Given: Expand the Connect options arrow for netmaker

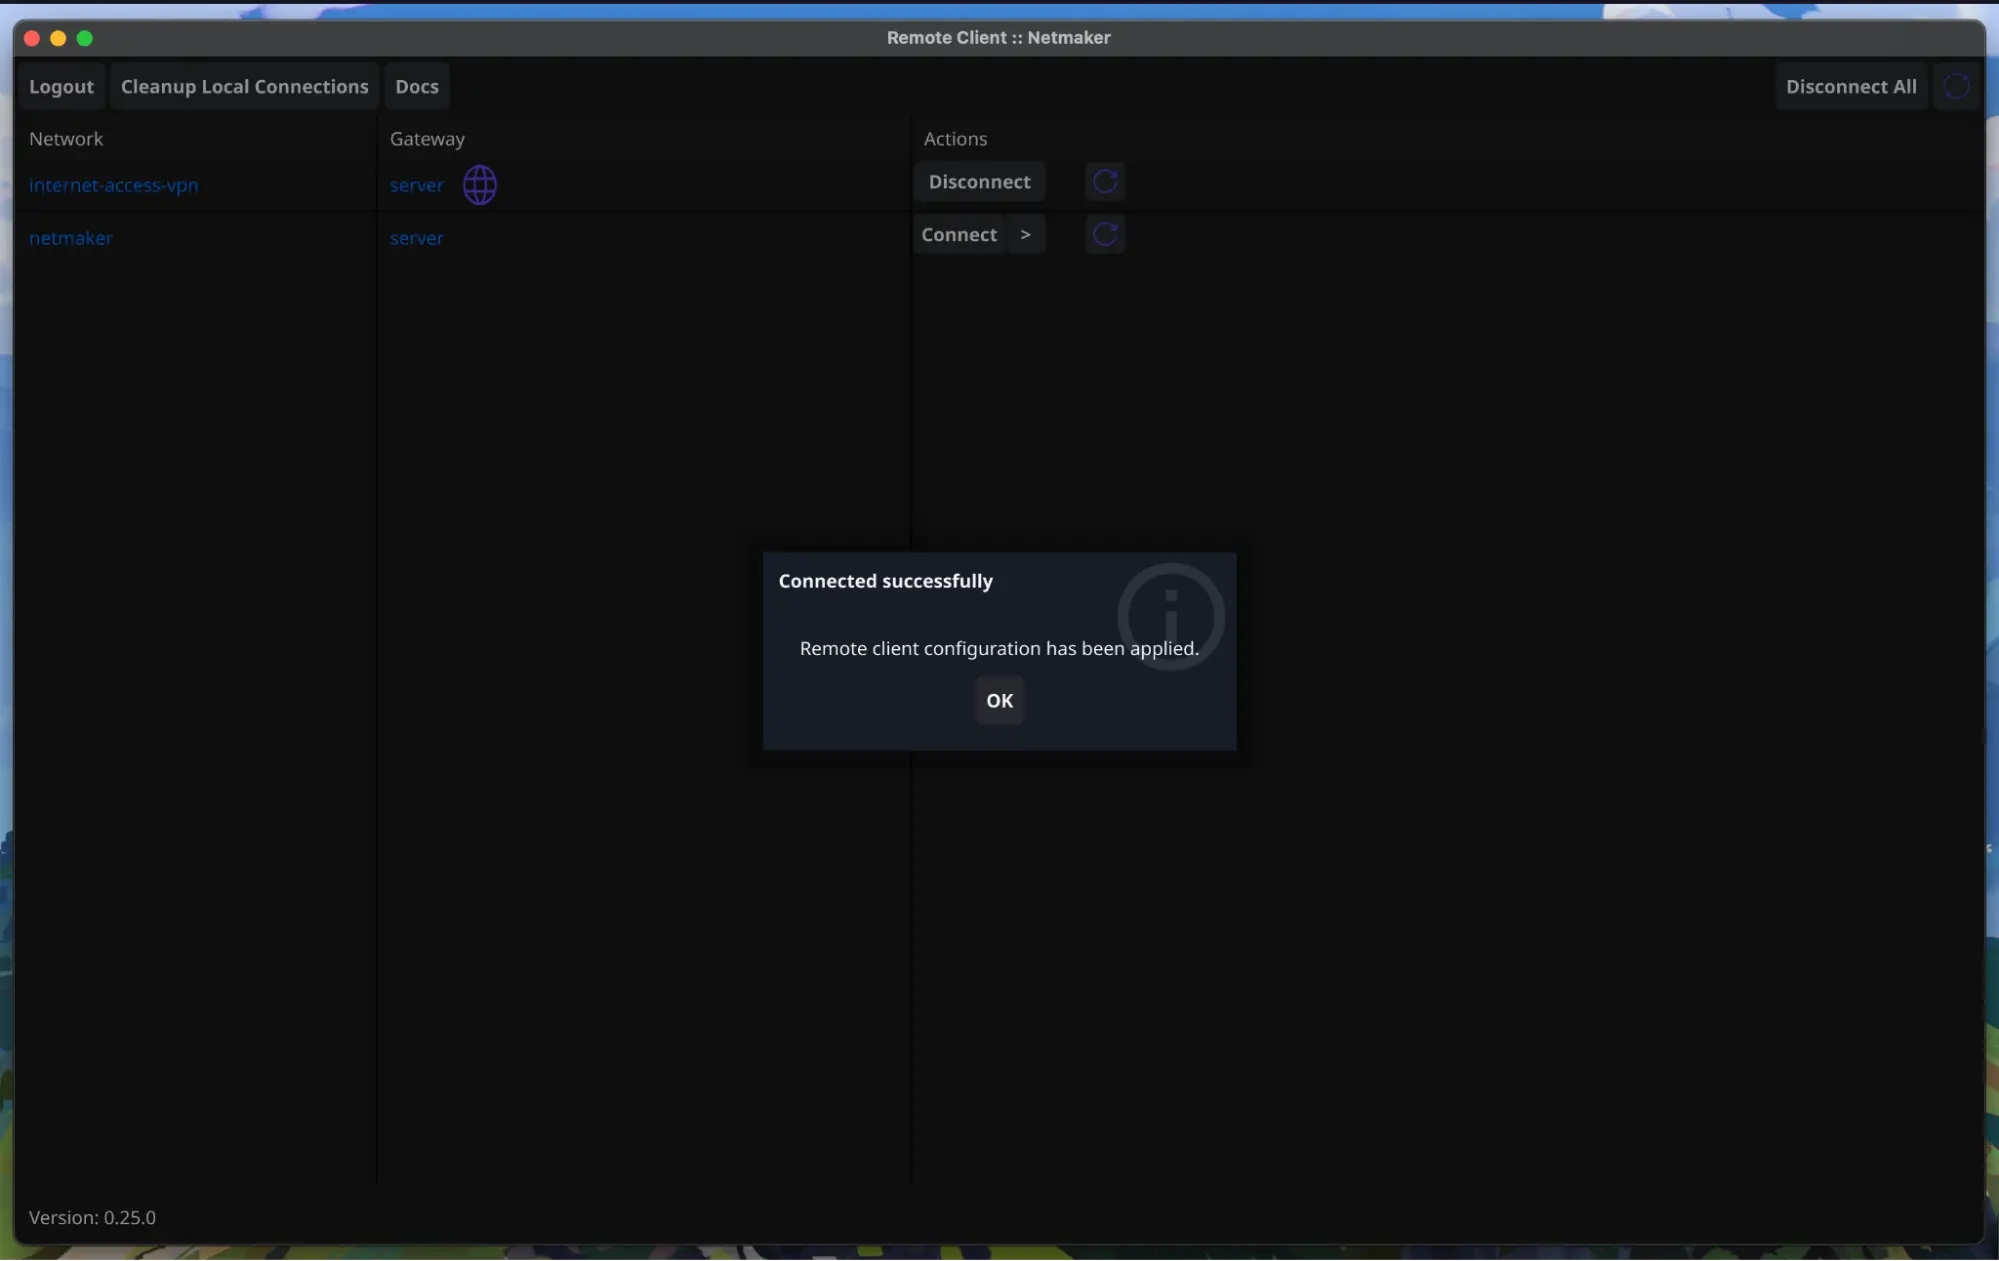Looking at the screenshot, I should click(x=1025, y=235).
